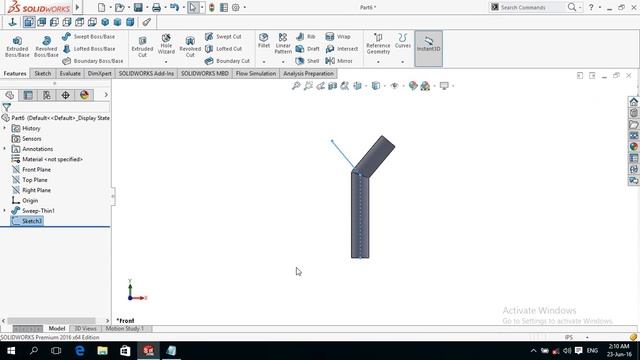Open the Hole Wizard dropdown arrow
The image size is (640, 360).
click(166, 62)
